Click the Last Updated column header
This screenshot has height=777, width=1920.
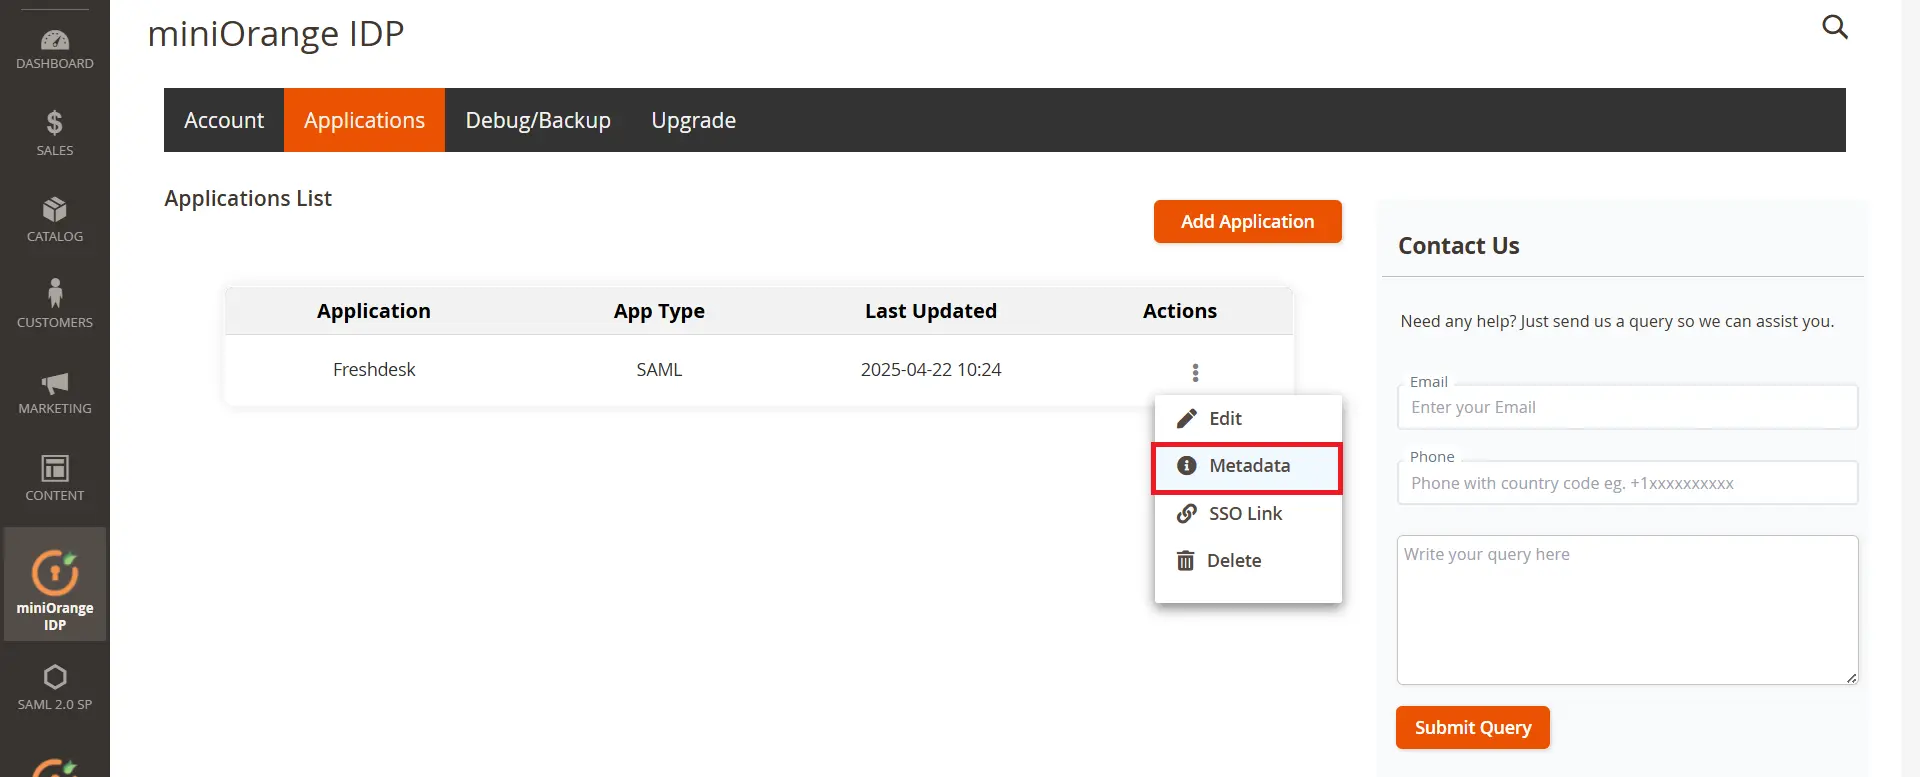coord(931,311)
